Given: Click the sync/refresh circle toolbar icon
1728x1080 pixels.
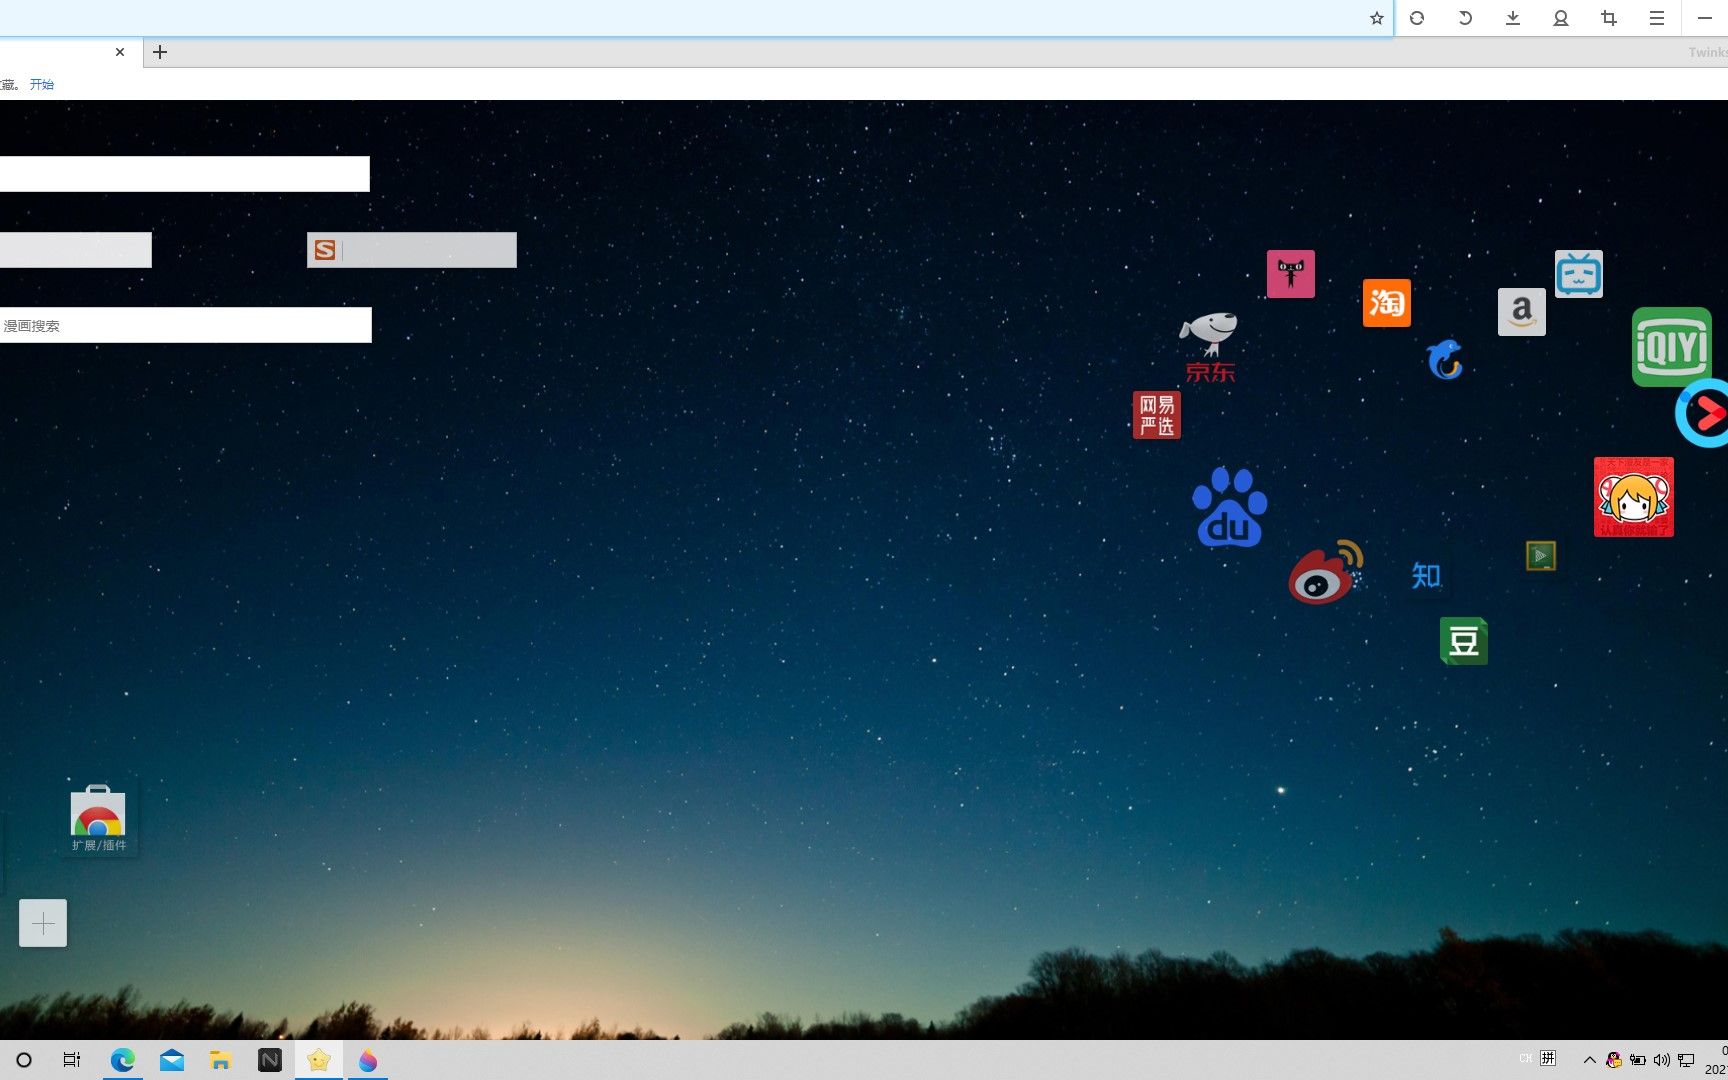Looking at the screenshot, I should click(x=1416, y=18).
